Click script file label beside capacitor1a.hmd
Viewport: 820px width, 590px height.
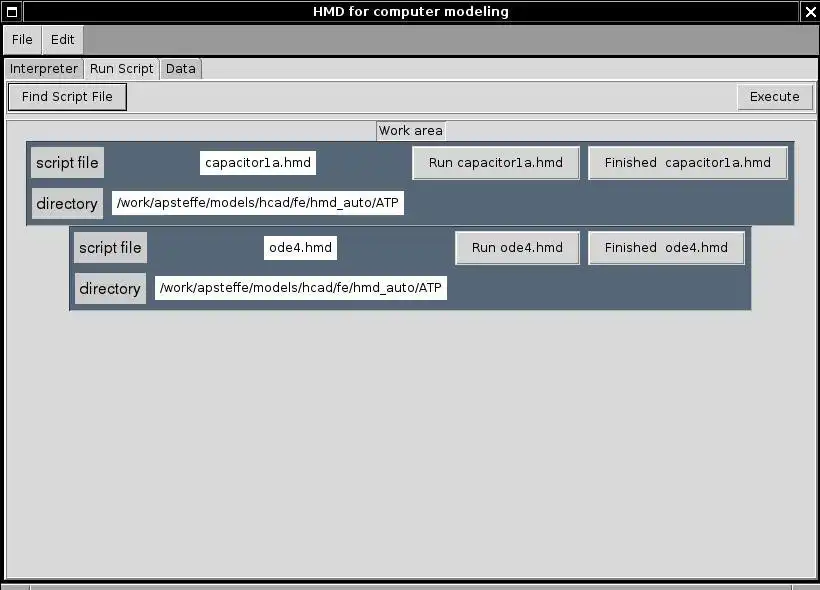pyautogui.click(x=67, y=163)
